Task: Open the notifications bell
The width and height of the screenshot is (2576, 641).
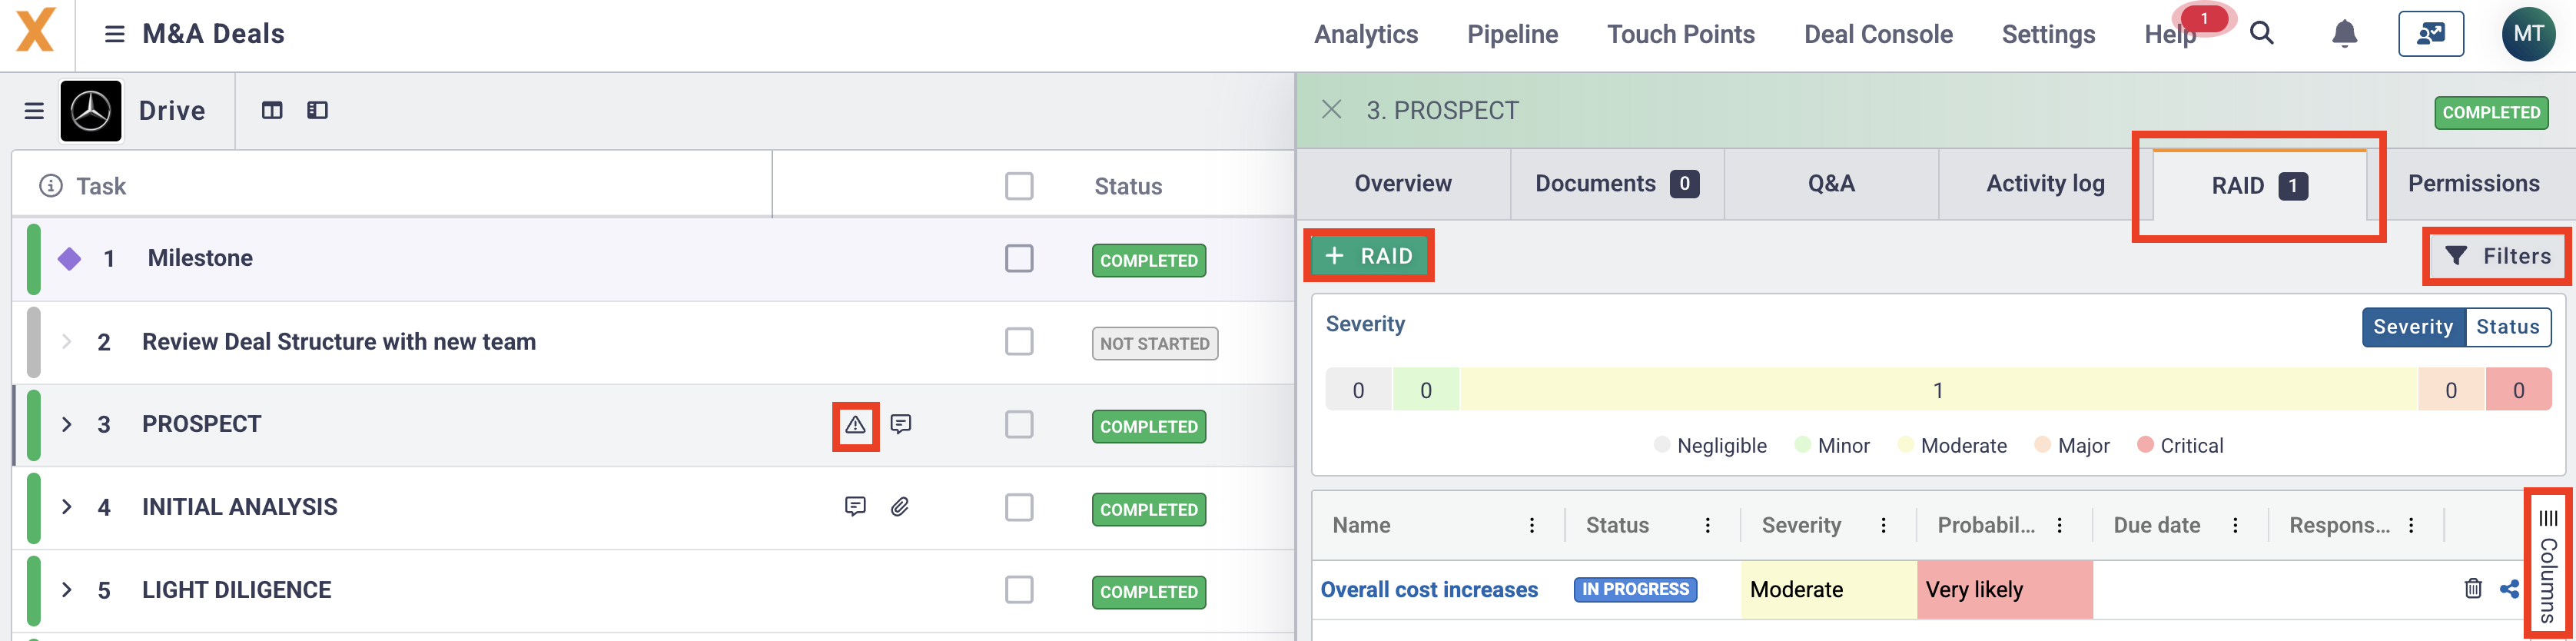Action: coord(2344,33)
